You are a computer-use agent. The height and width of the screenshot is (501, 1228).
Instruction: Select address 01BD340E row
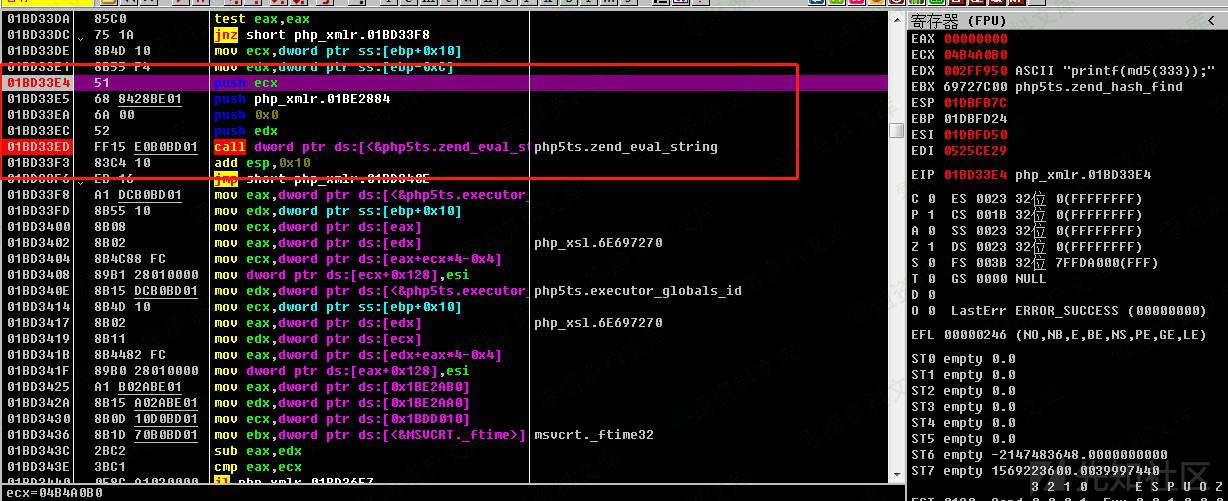pos(38,291)
